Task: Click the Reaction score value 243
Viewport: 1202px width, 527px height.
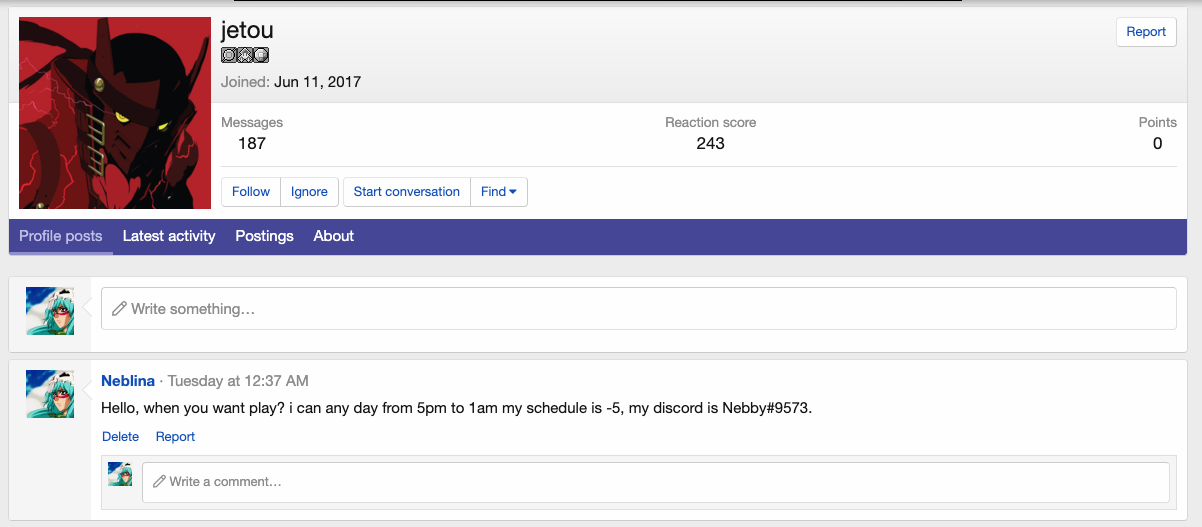Action: pyautogui.click(x=711, y=143)
